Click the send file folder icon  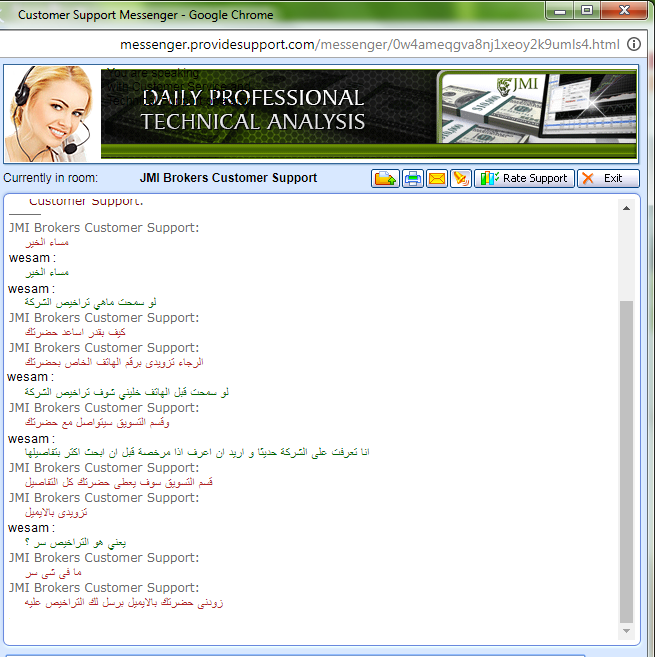point(385,178)
